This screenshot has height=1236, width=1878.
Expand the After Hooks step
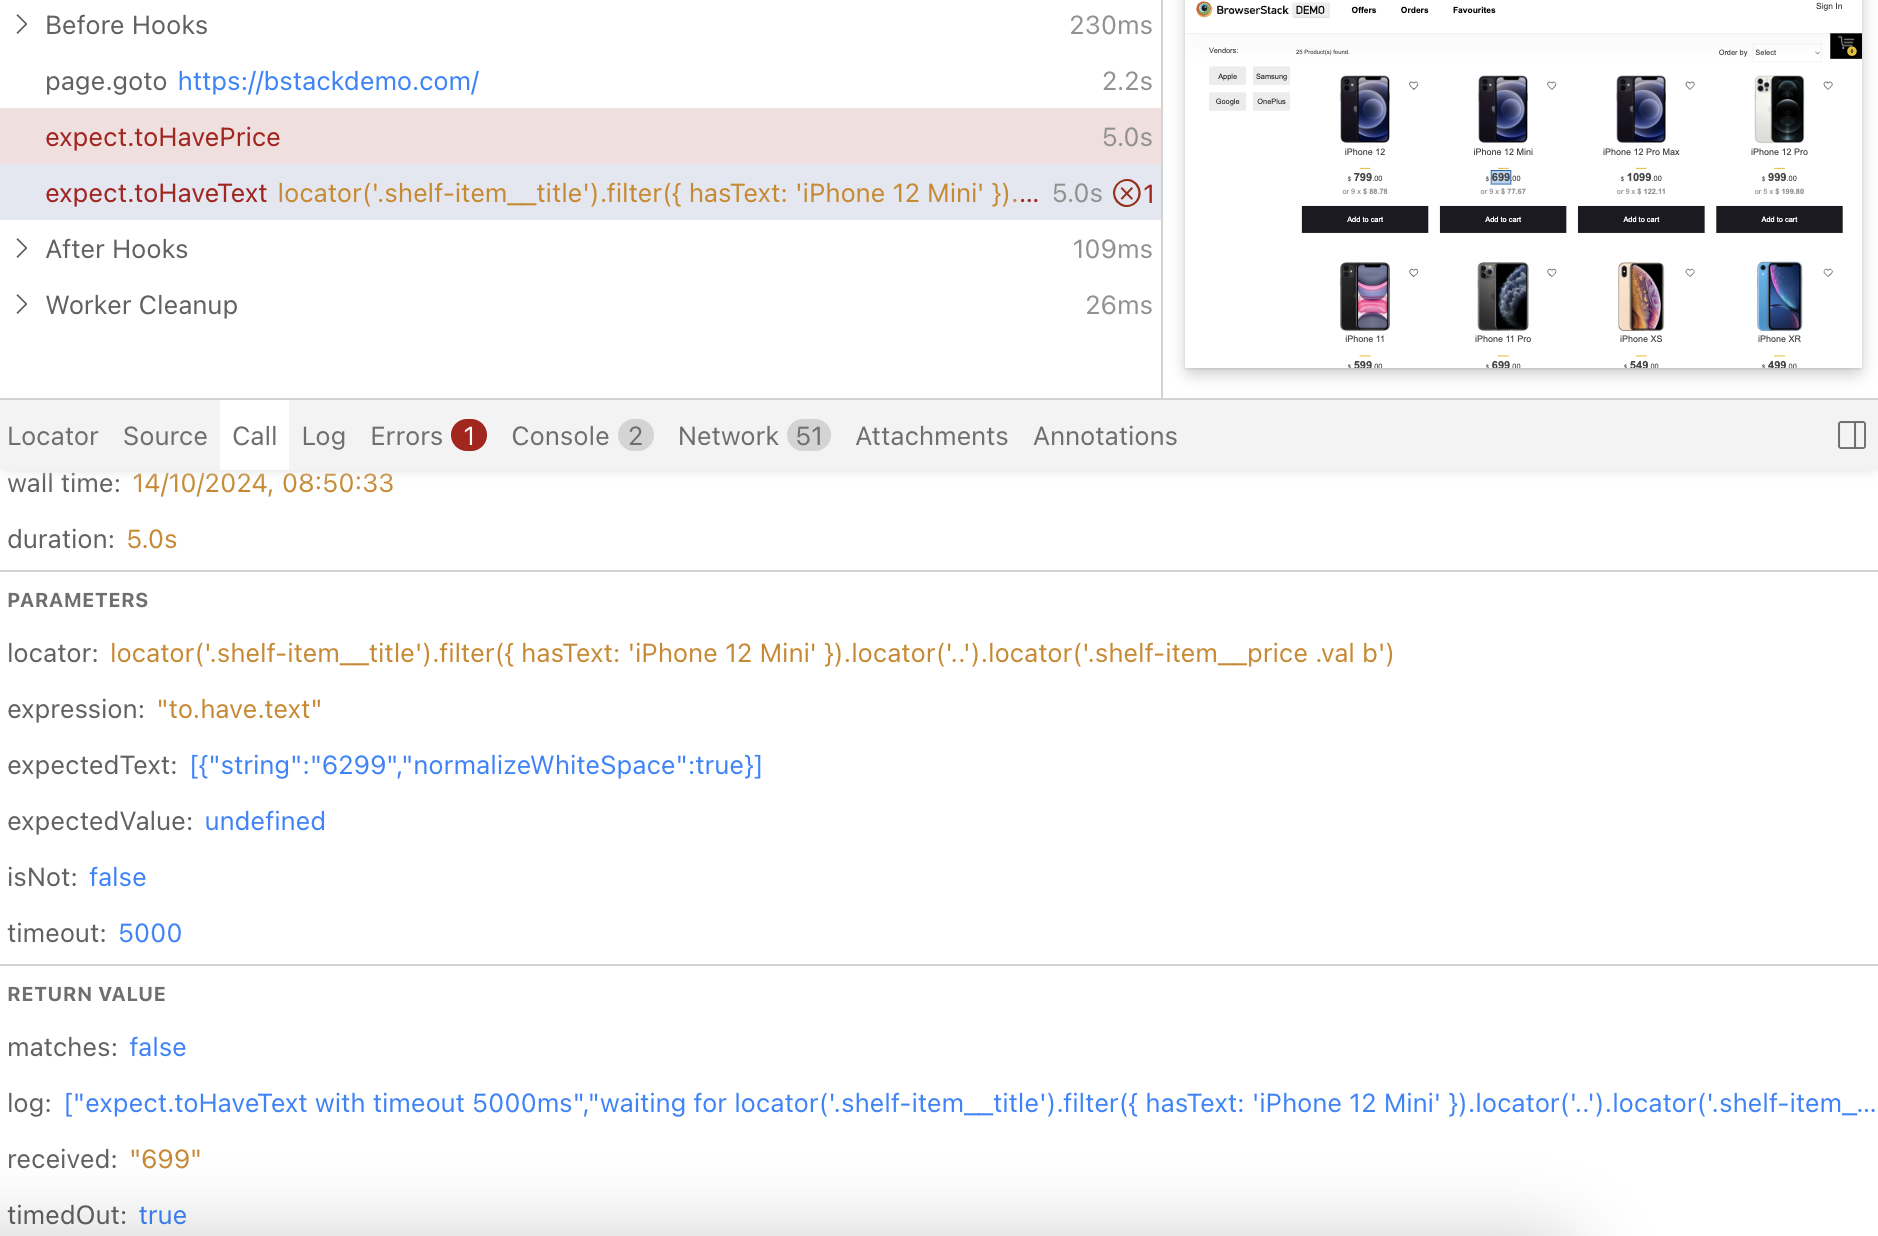click(22, 249)
